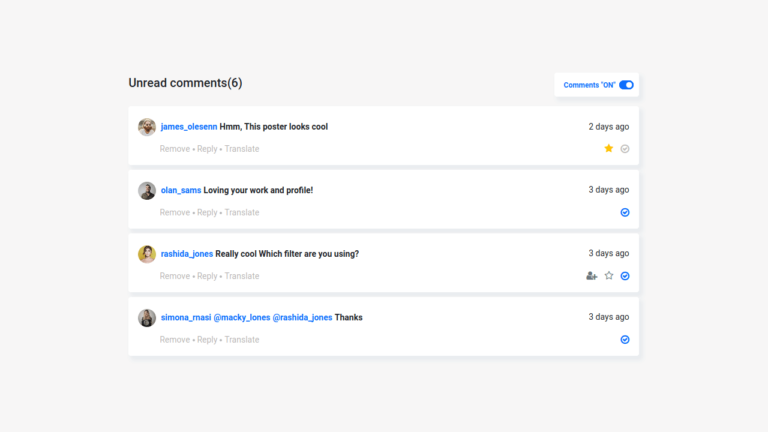Toggle the blue checkmark on simona_rnasi's comment
The width and height of the screenshot is (768, 432).
tap(625, 340)
